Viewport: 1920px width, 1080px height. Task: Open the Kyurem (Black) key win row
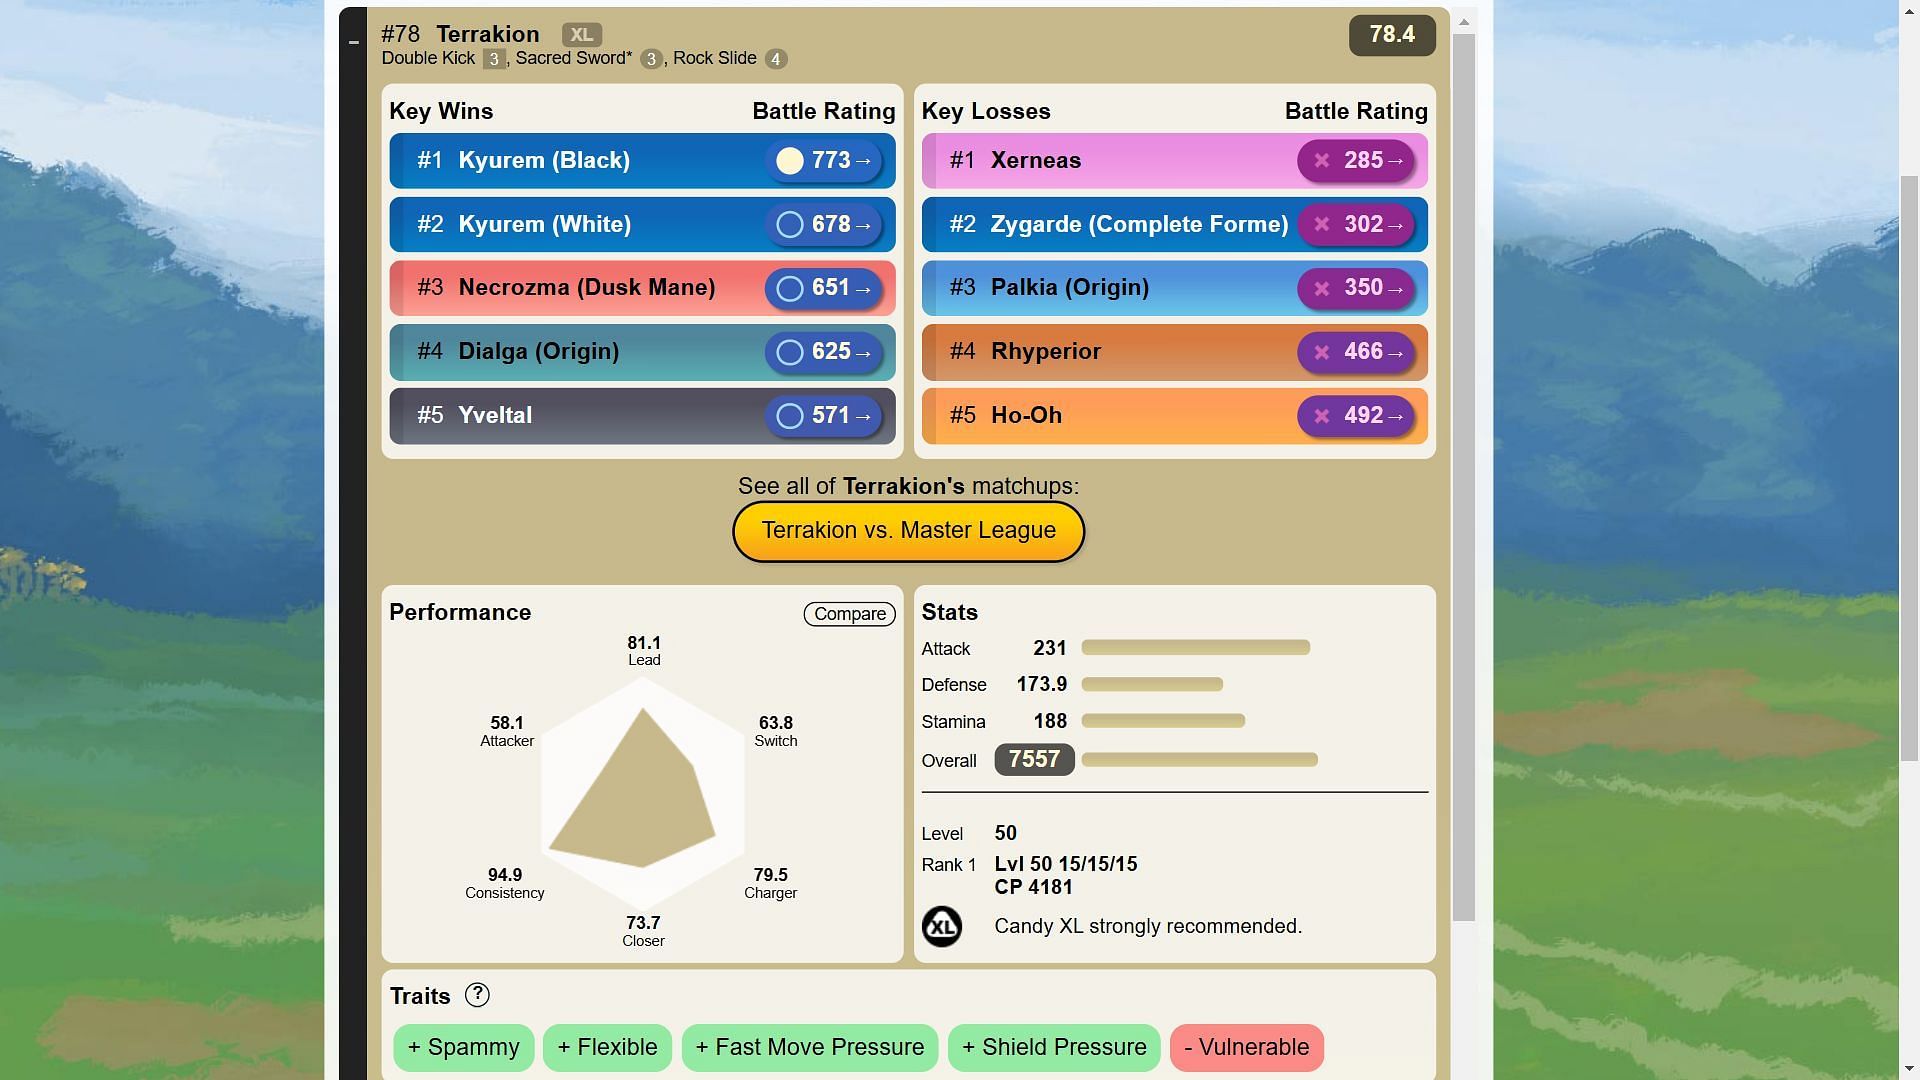coord(642,161)
